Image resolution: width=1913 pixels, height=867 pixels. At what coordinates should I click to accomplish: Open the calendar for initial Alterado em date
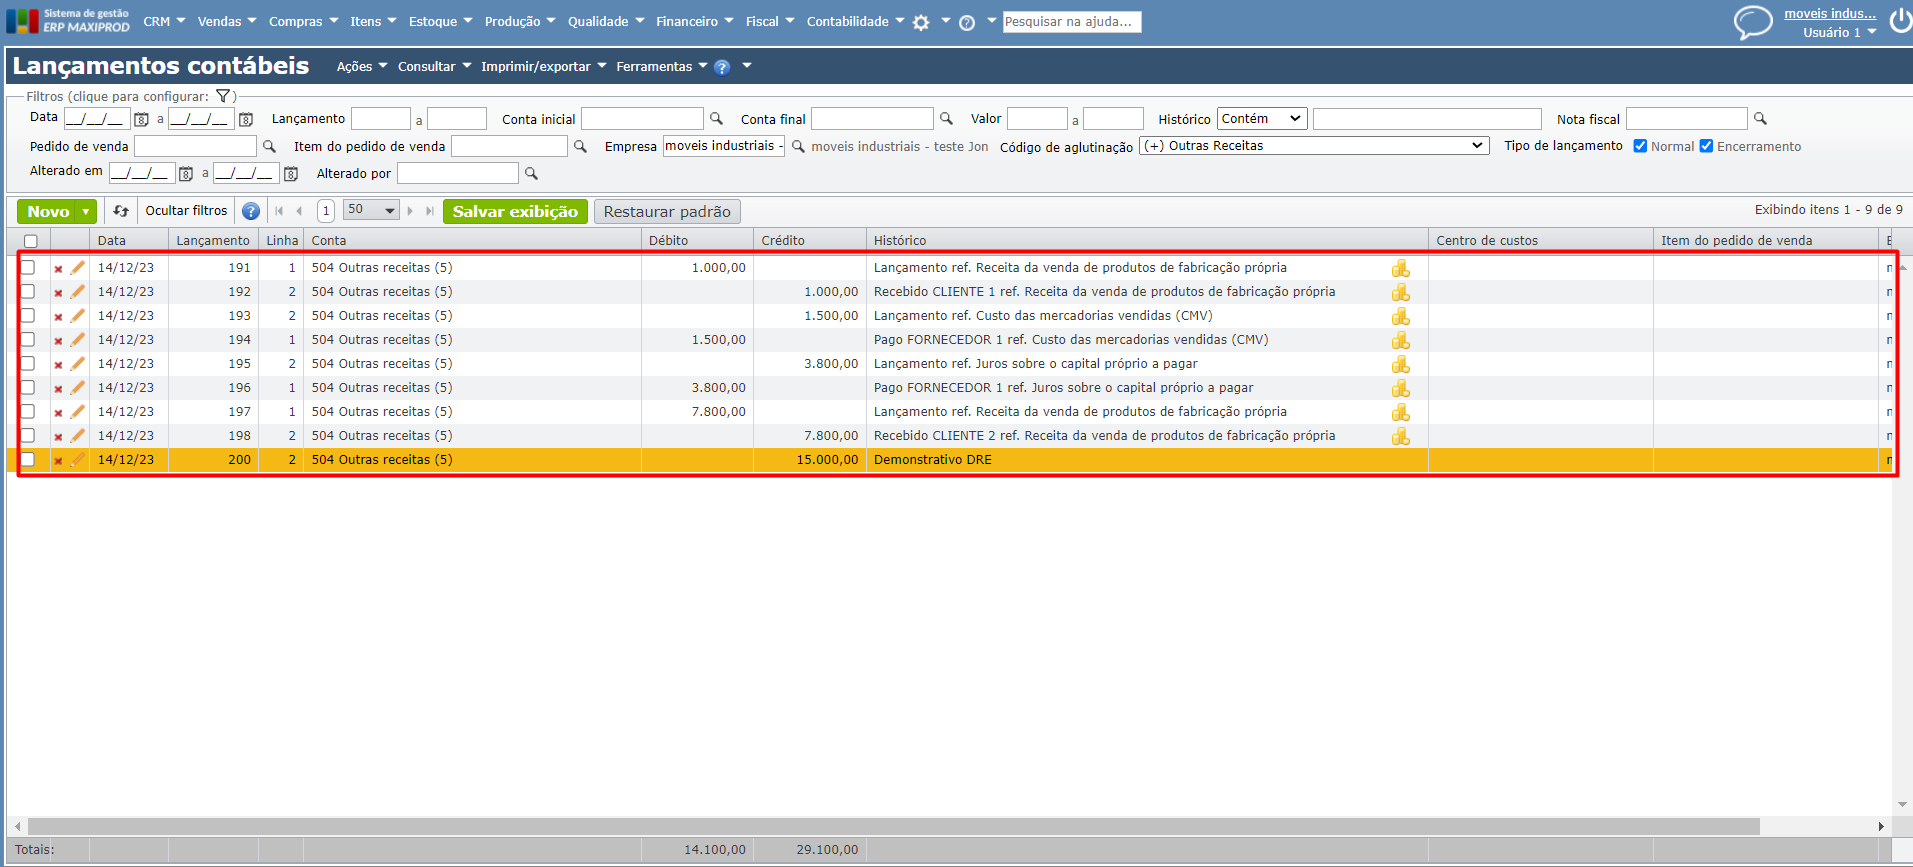click(186, 174)
